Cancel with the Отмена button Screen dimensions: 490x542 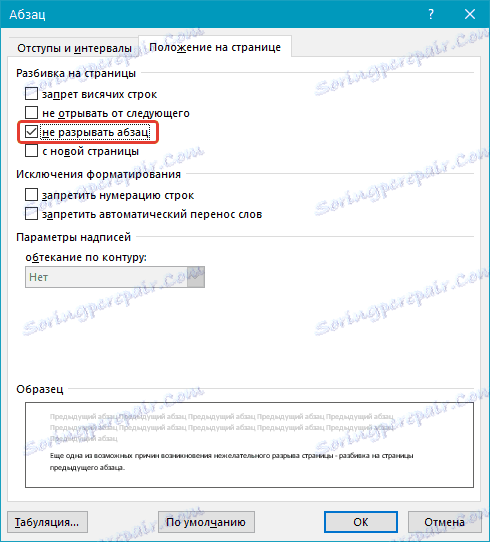coord(444,522)
